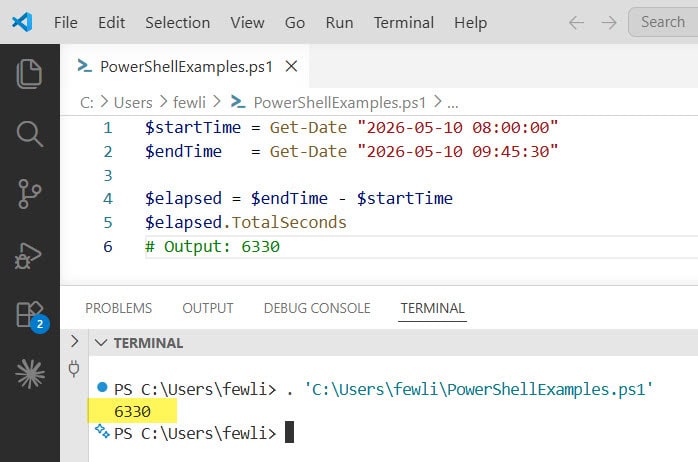Click the Search box in title bar

click(663, 22)
